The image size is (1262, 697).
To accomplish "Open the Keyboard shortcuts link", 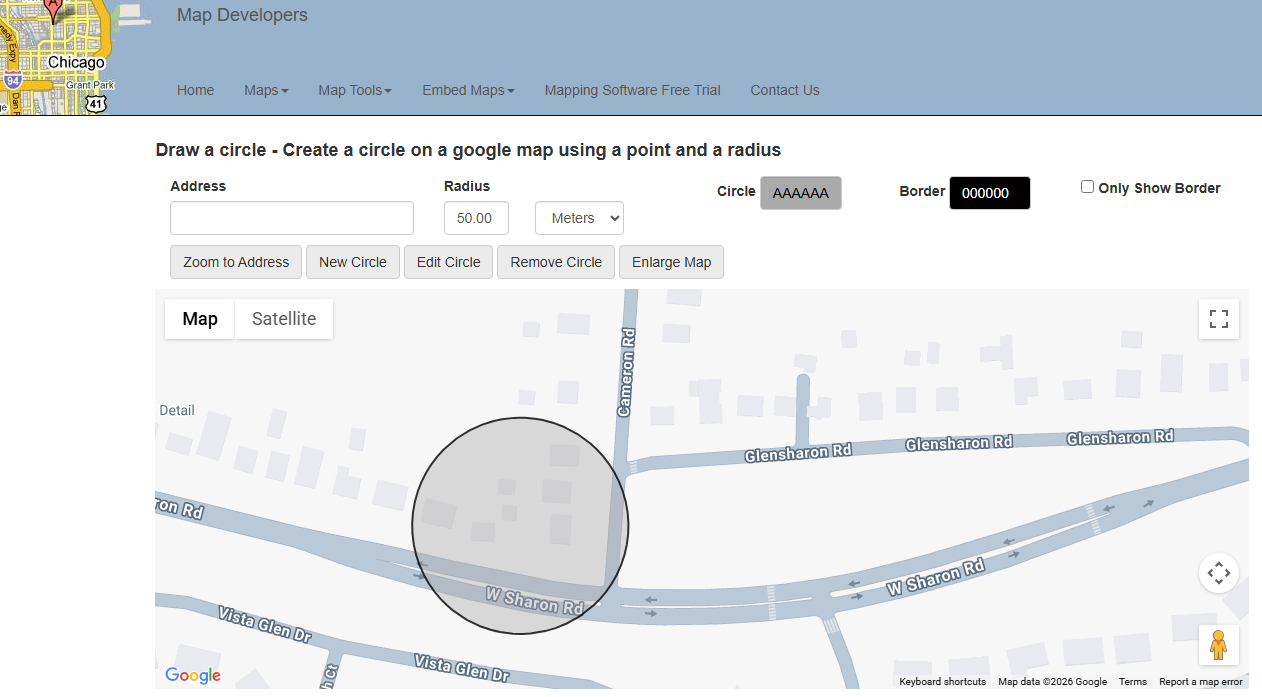I will click(x=942, y=682).
